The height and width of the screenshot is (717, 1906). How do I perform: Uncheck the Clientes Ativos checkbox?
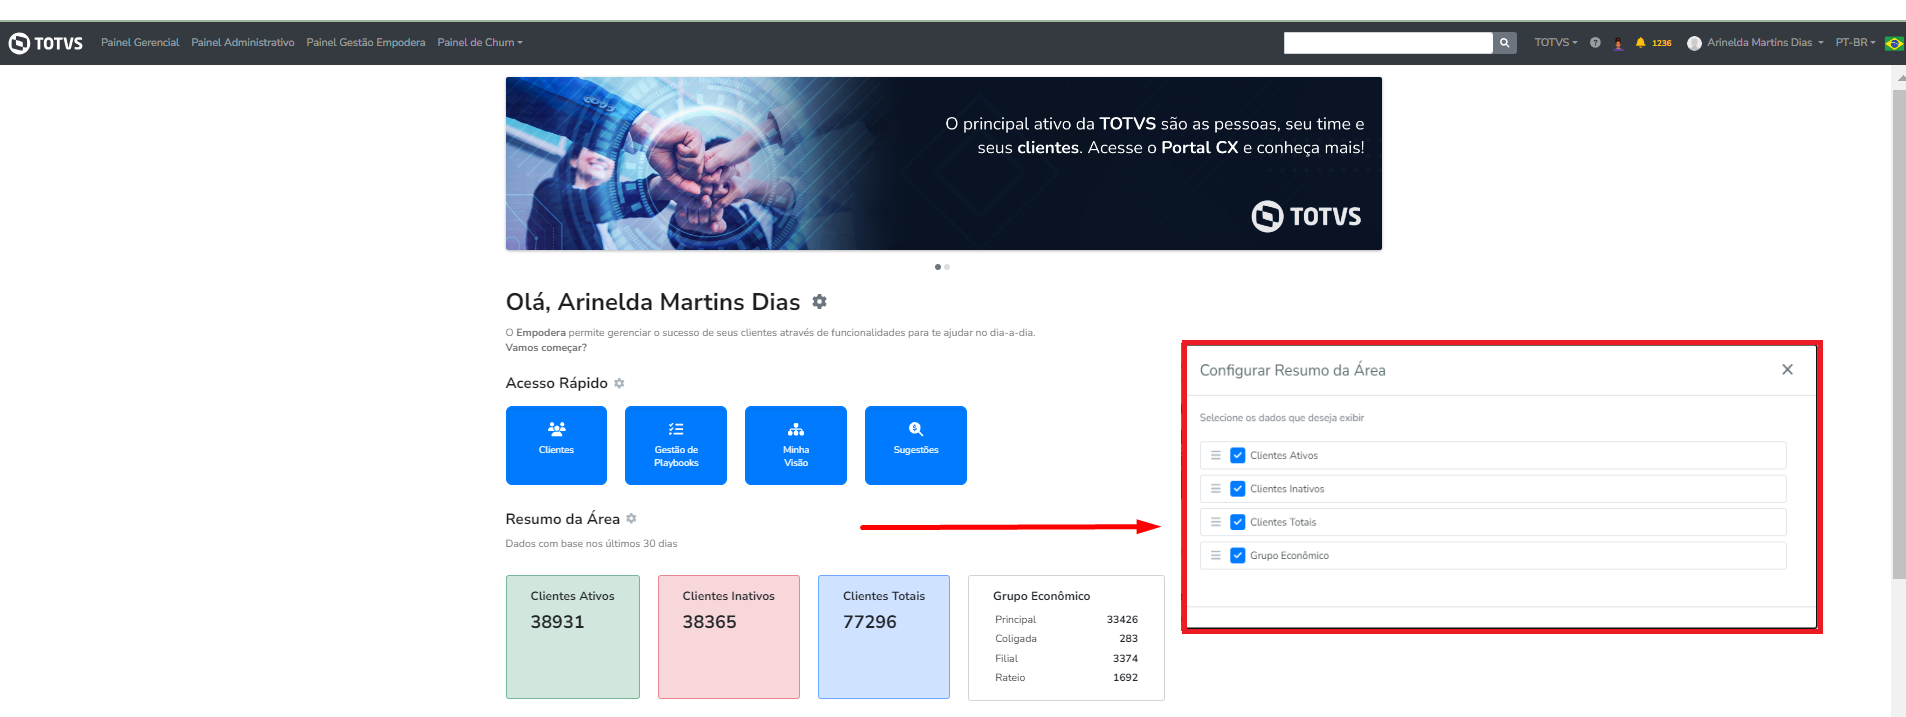point(1238,456)
